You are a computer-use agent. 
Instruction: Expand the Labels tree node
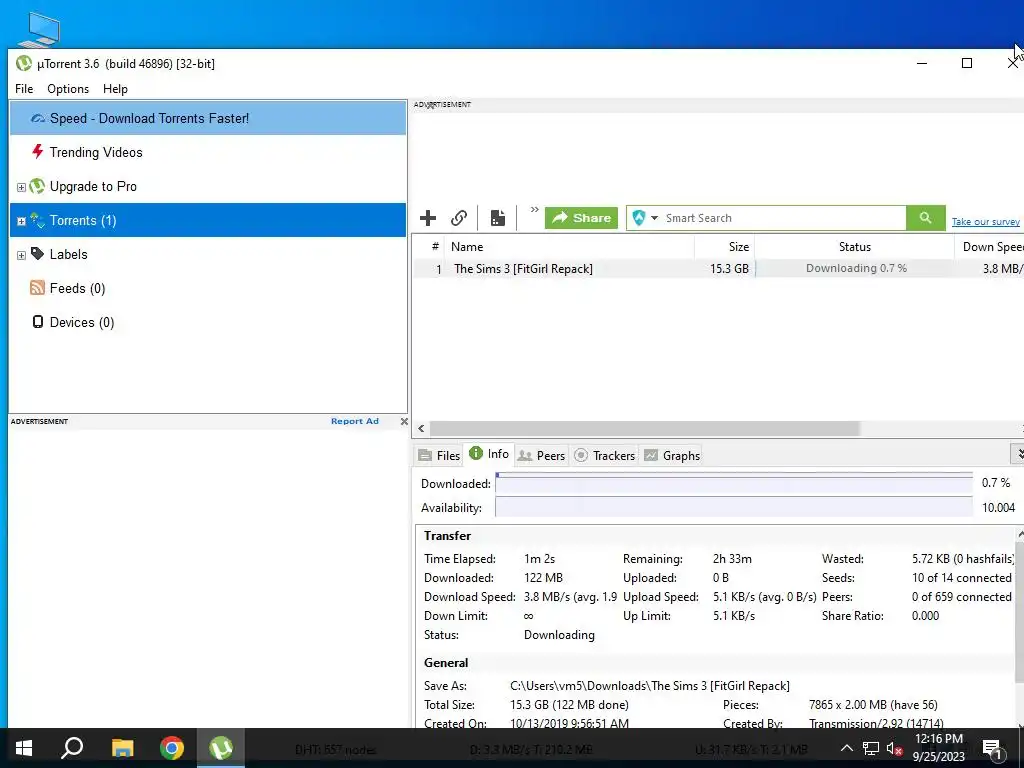point(21,255)
